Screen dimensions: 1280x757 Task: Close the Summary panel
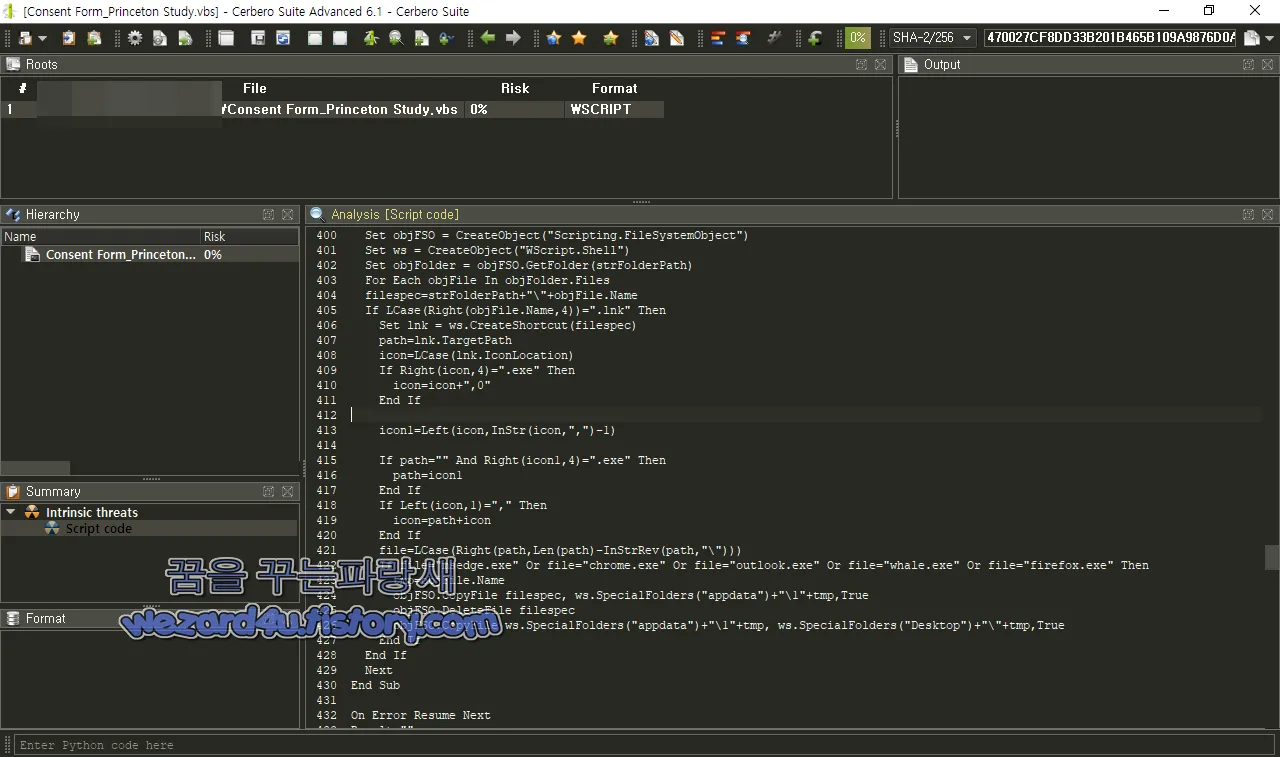click(287, 491)
